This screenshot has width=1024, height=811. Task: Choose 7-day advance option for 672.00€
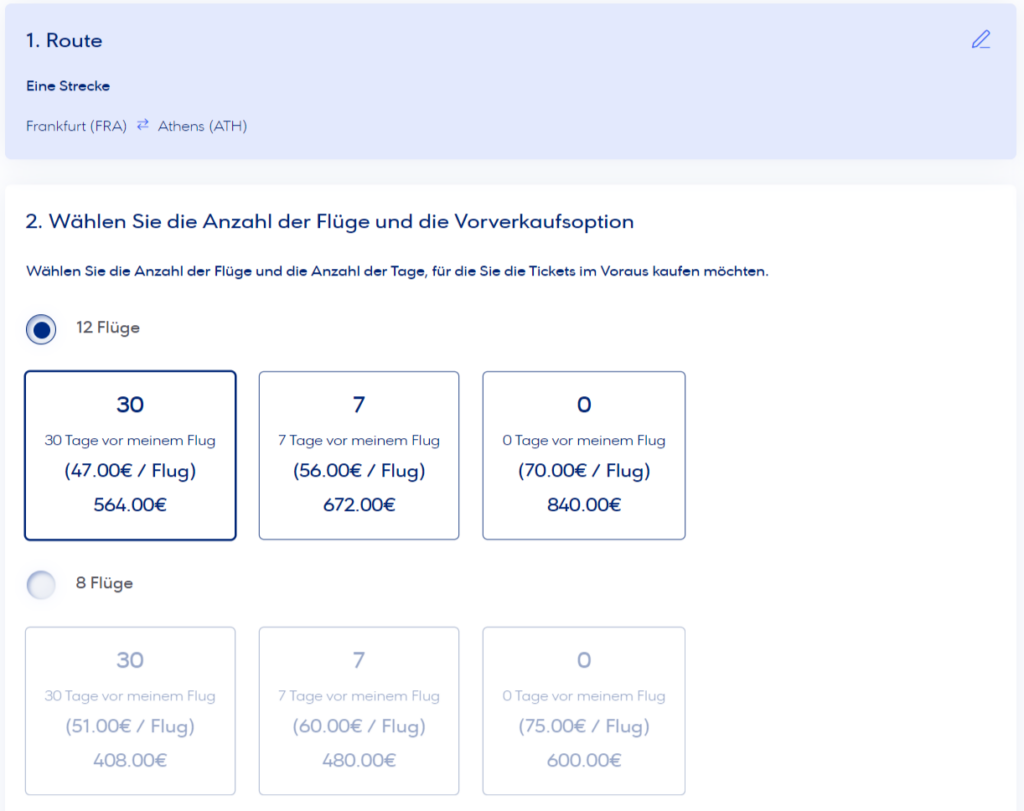[359, 455]
